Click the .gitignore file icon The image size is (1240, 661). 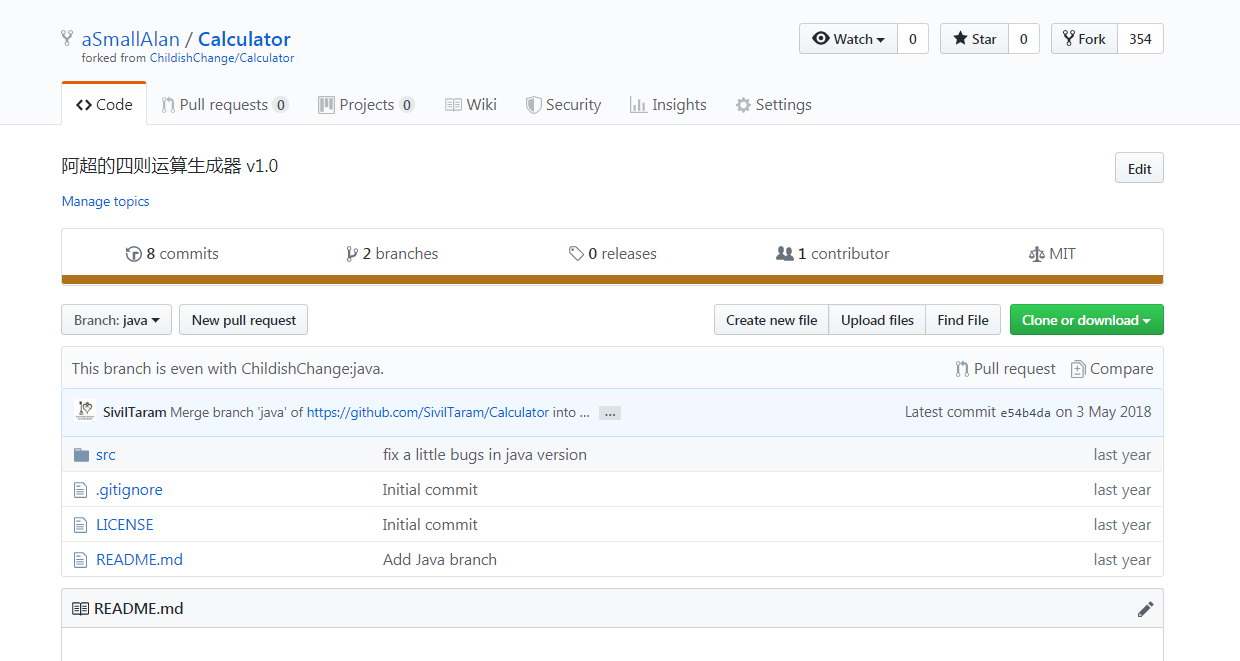(81, 490)
